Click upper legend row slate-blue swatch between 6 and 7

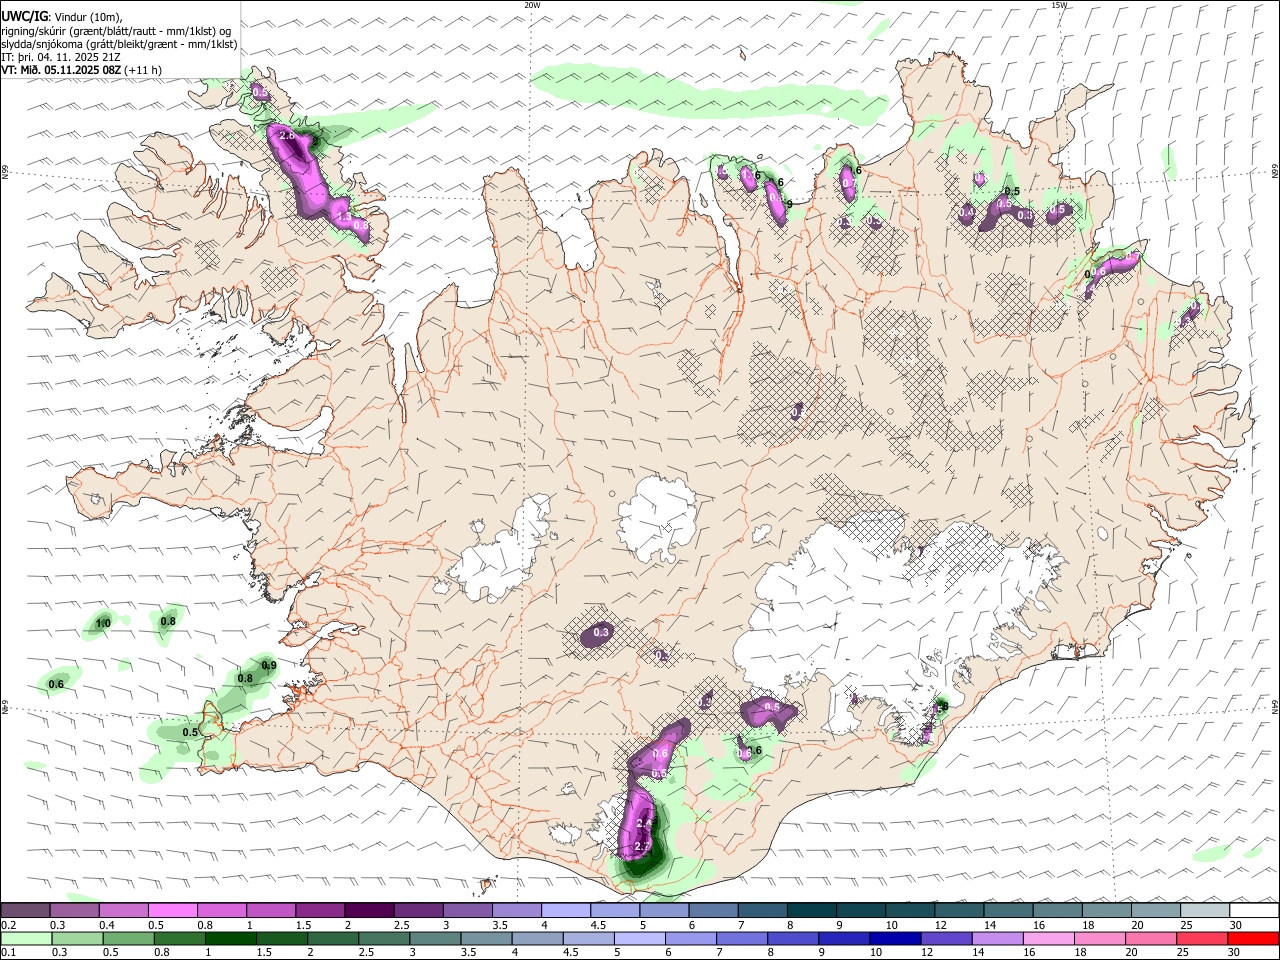click(713, 911)
